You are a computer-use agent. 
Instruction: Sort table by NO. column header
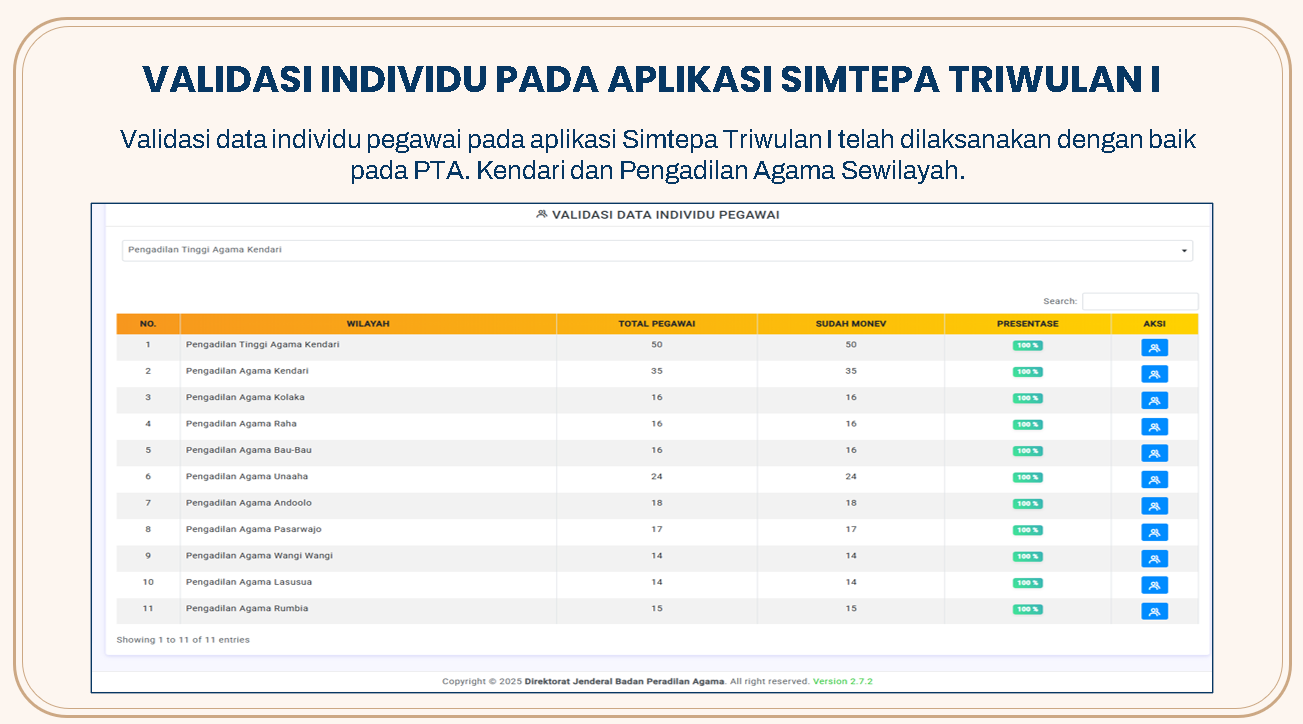pyautogui.click(x=148, y=324)
